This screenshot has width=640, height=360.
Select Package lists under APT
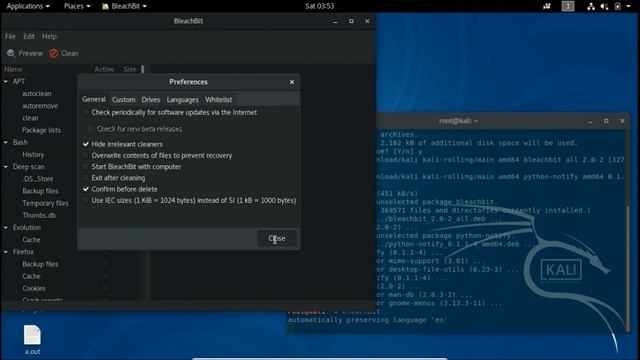pyautogui.click(x=41, y=130)
